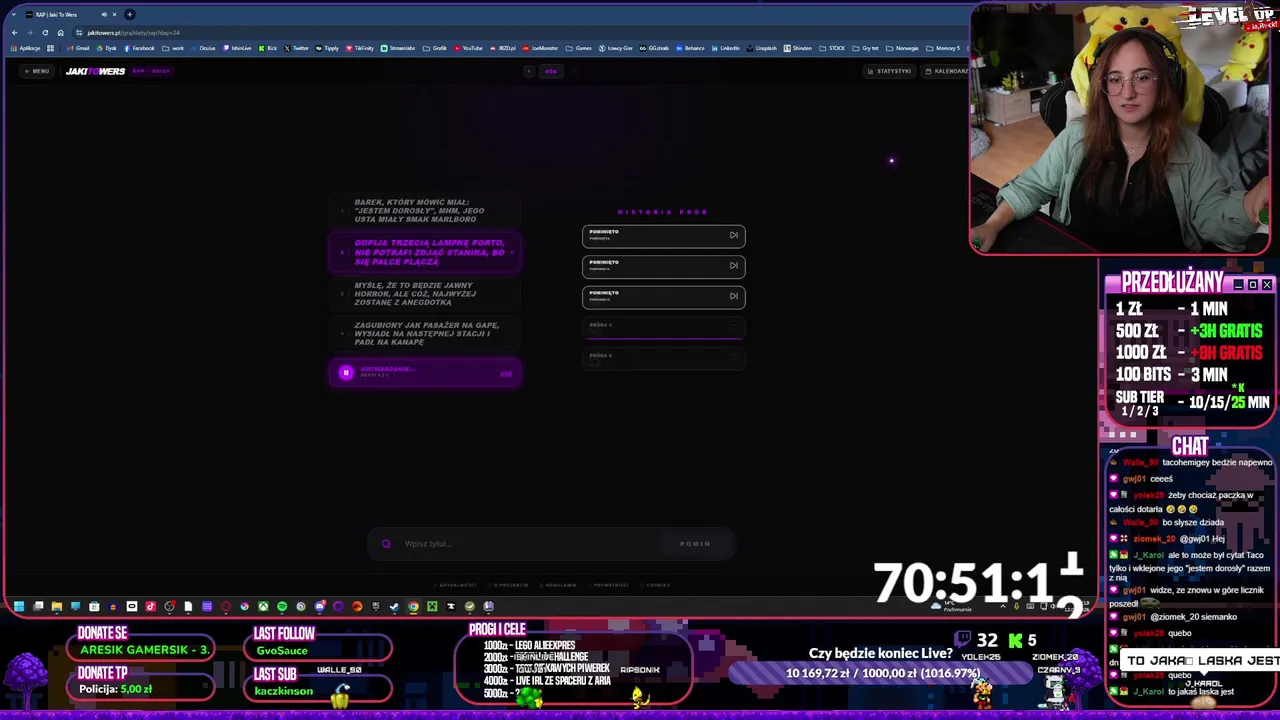The width and height of the screenshot is (1280, 720).
Task: Open a new Chrome tab with plus
Action: click(x=129, y=14)
